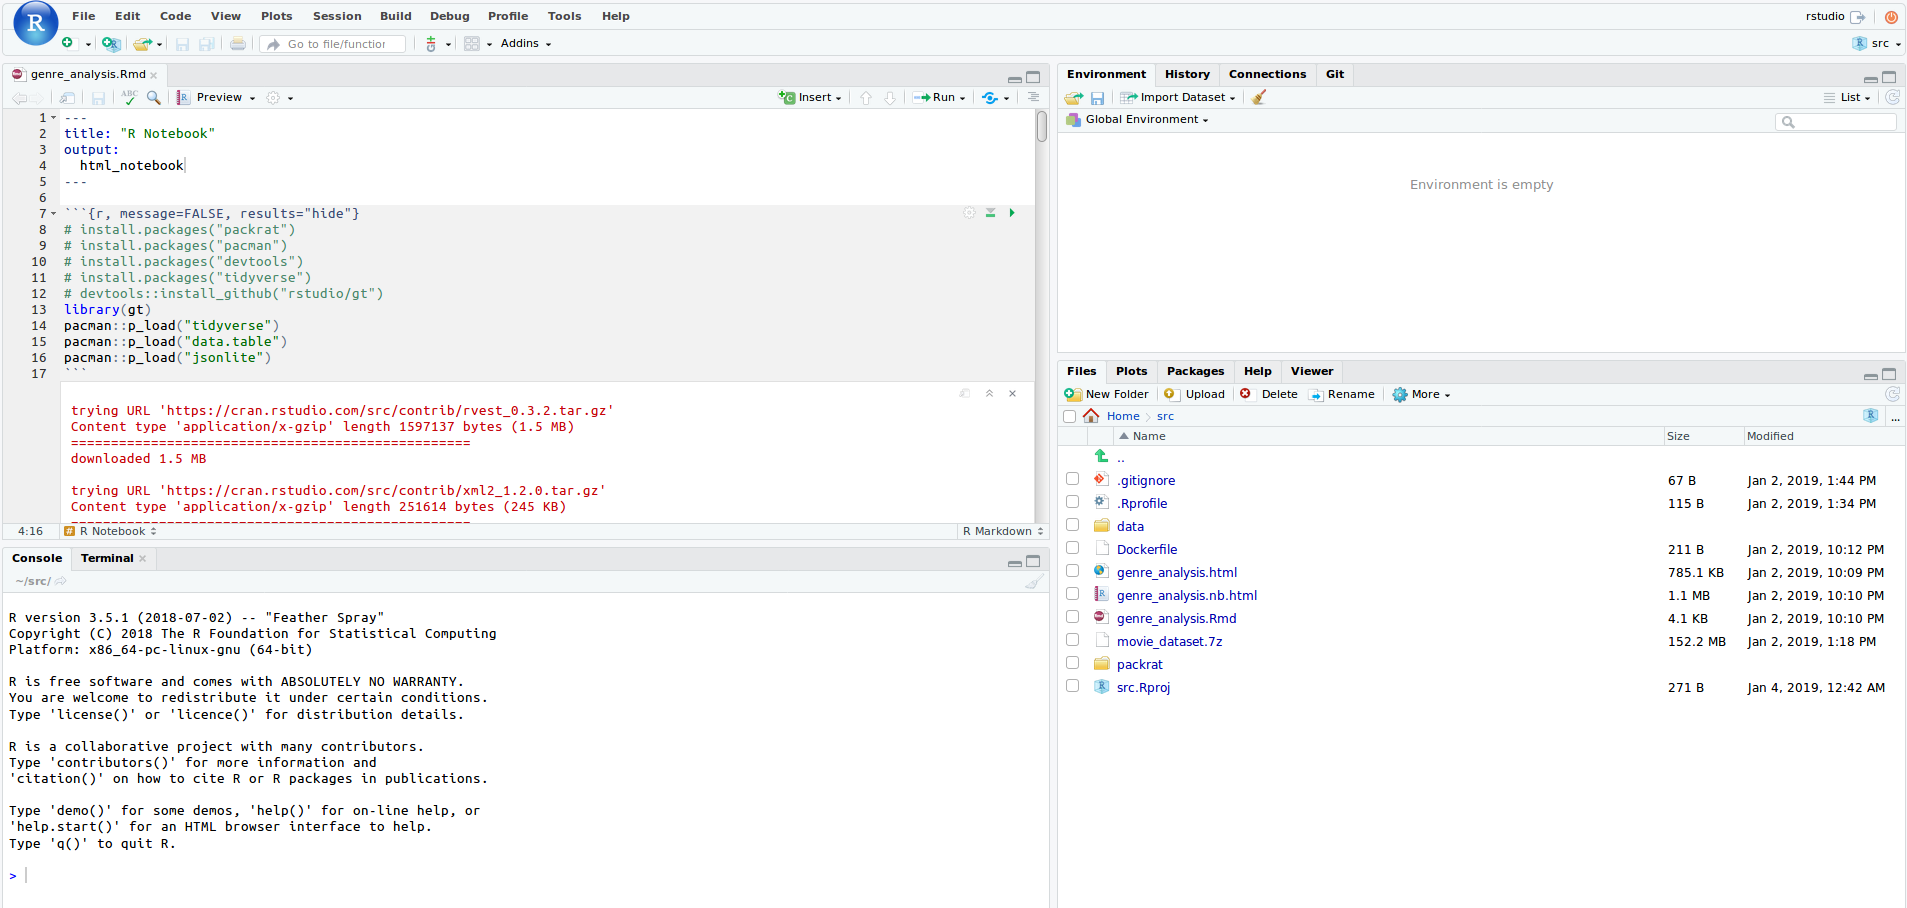Click the version control git icon
Image resolution: width=1907 pixels, height=908 pixels.
[x=431, y=43]
